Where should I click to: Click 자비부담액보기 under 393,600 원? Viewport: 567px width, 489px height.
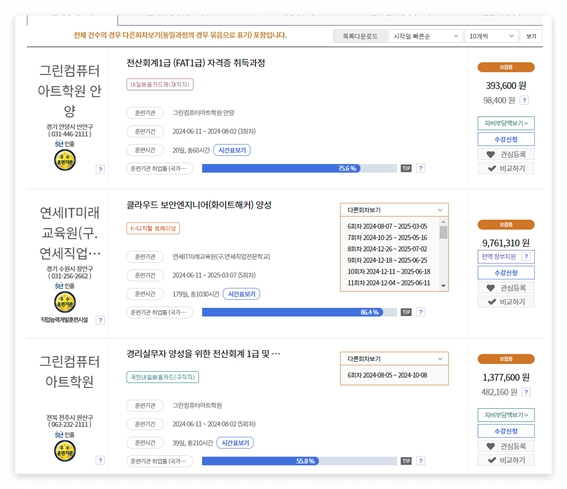(506, 123)
